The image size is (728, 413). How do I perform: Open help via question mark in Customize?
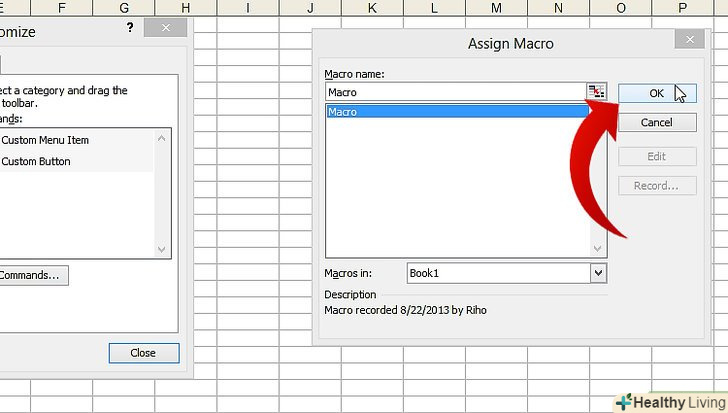pos(130,28)
